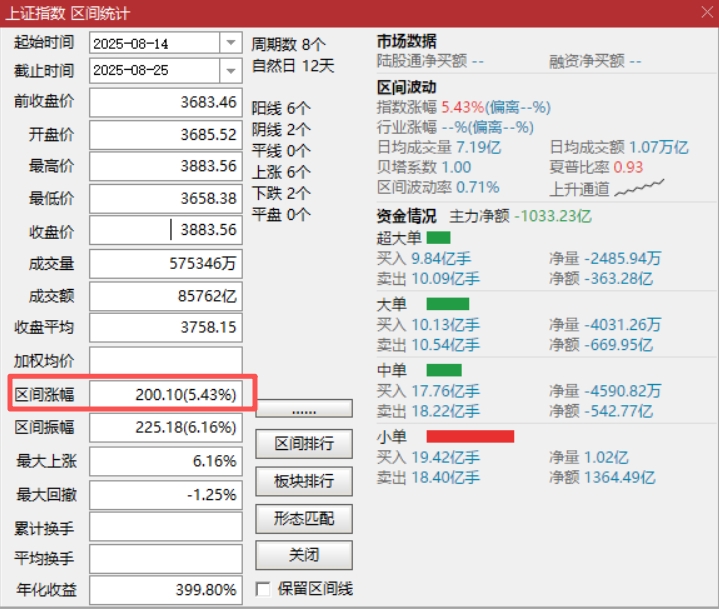Click the 成交量 field 575346万

tap(166, 264)
